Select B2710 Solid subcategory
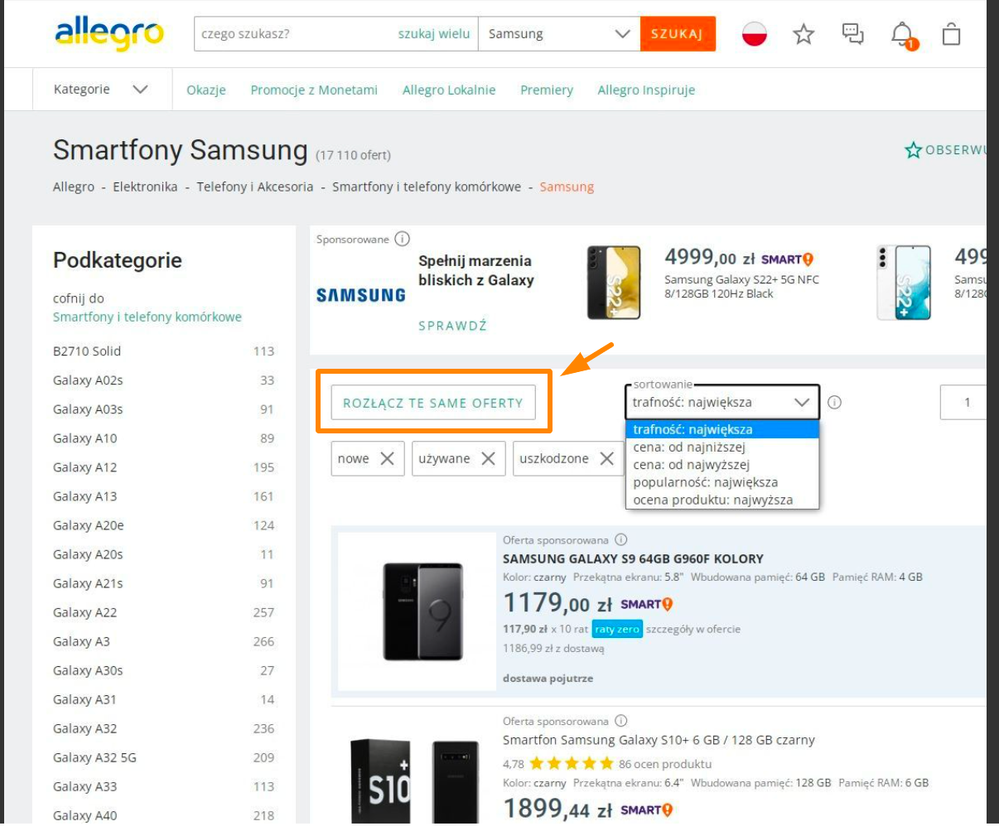The width and height of the screenshot is (999, 827). click(x=87, y=351)
